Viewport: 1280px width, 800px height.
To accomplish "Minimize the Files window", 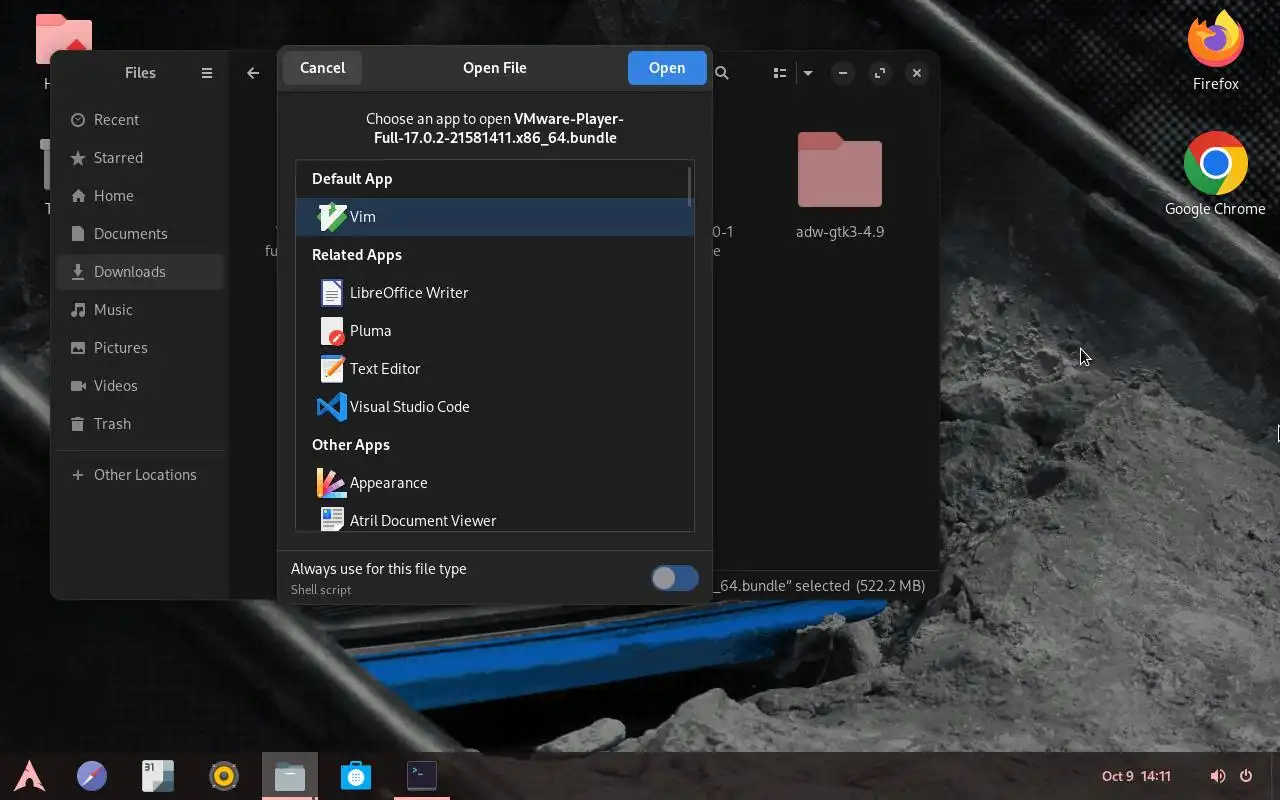I will pyautogui.click(x=843, y=73).
